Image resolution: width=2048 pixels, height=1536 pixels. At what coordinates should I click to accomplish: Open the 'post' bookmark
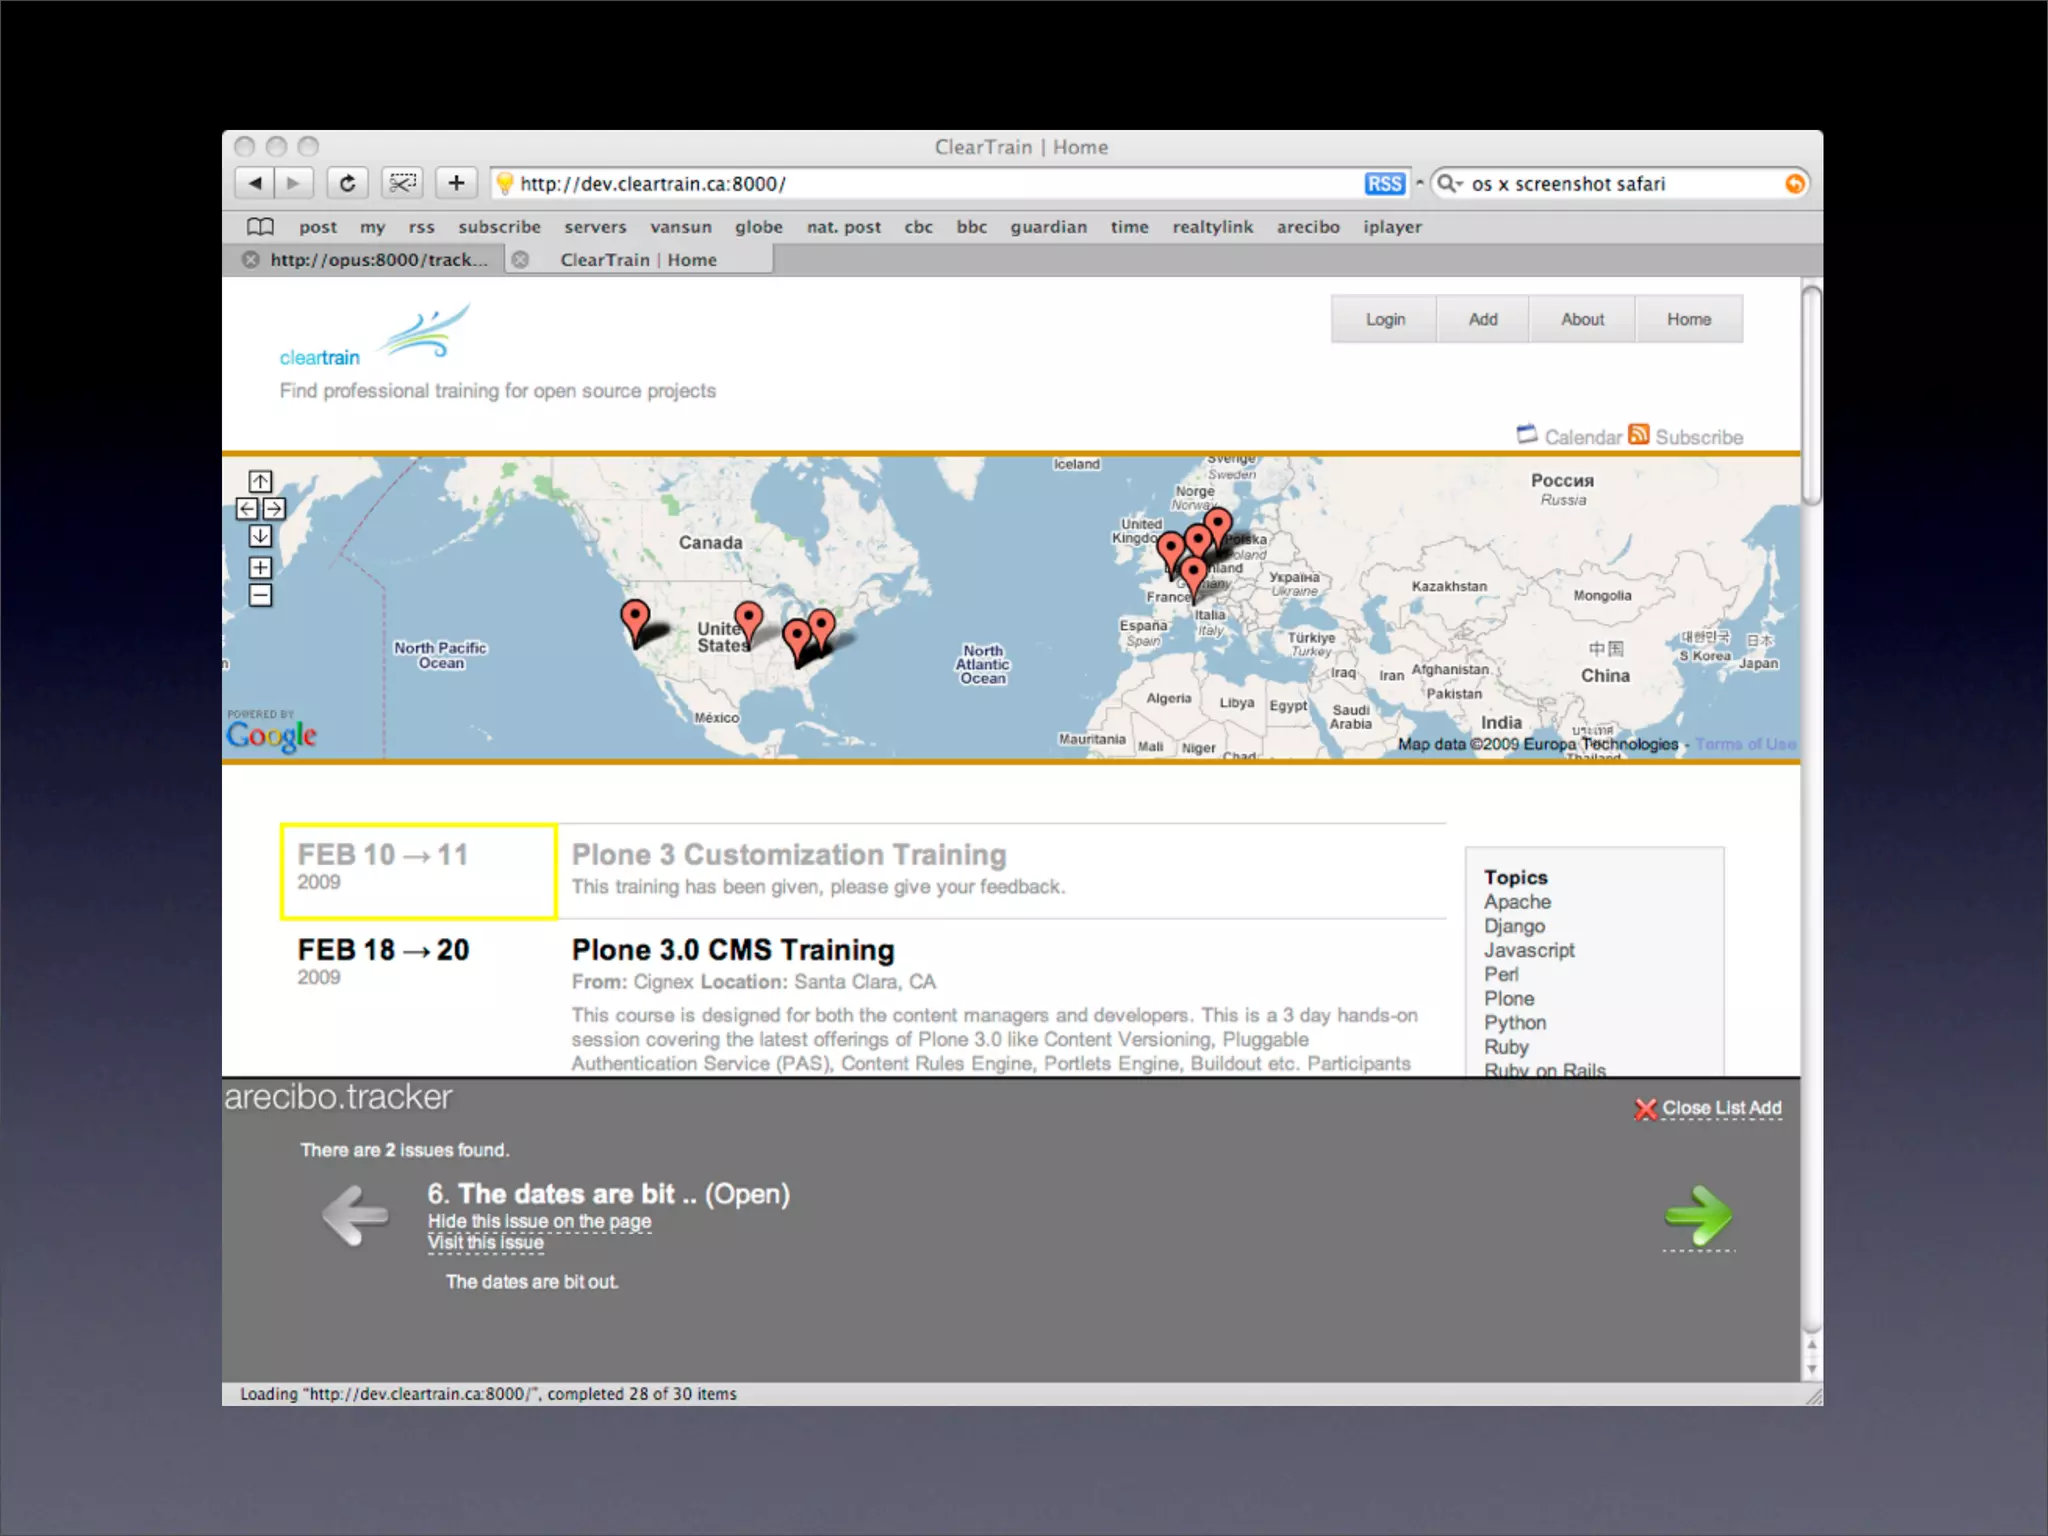coord(318,228)
